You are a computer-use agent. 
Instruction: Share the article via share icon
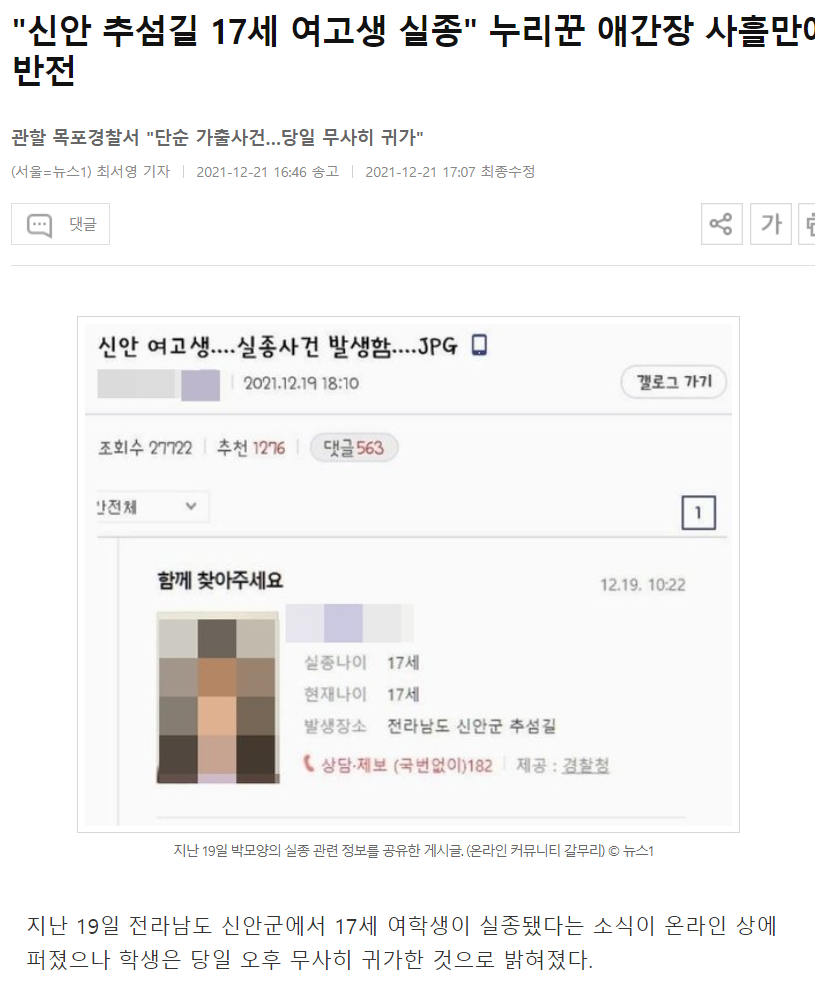pyautogui.click(x=721, y=224)
